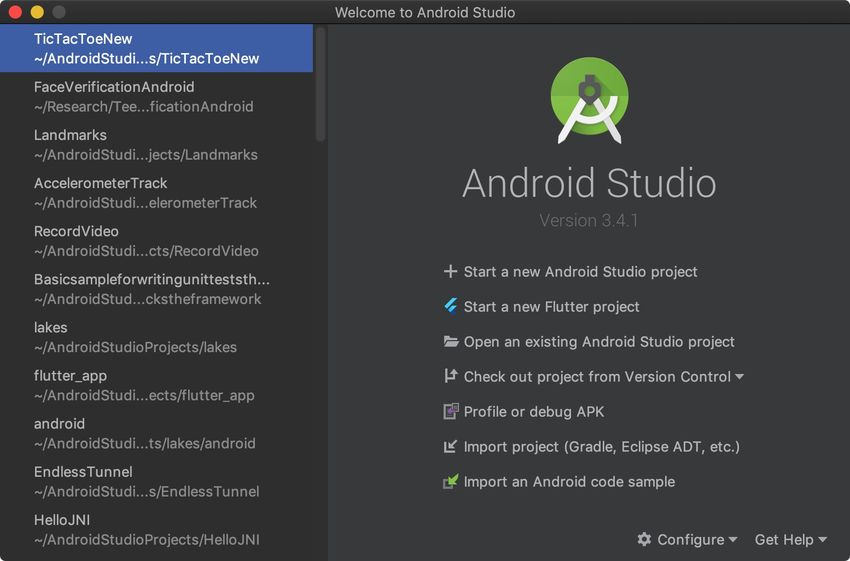
Task: Select the TicTacToeNew recent project
Action: (156, 48)
